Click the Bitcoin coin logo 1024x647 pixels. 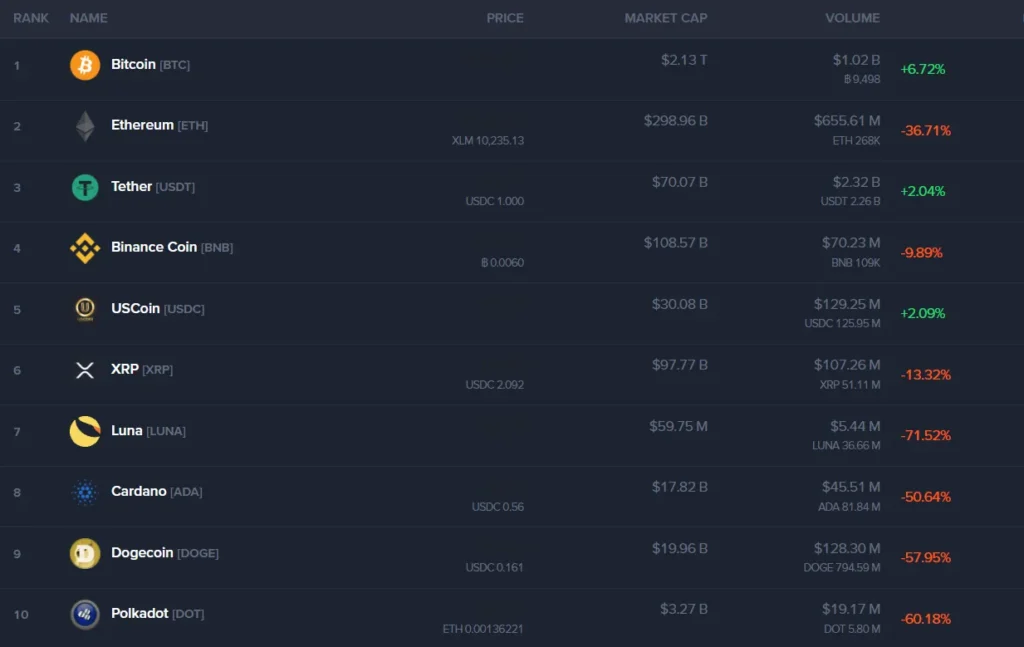click(x=84, y=64)
